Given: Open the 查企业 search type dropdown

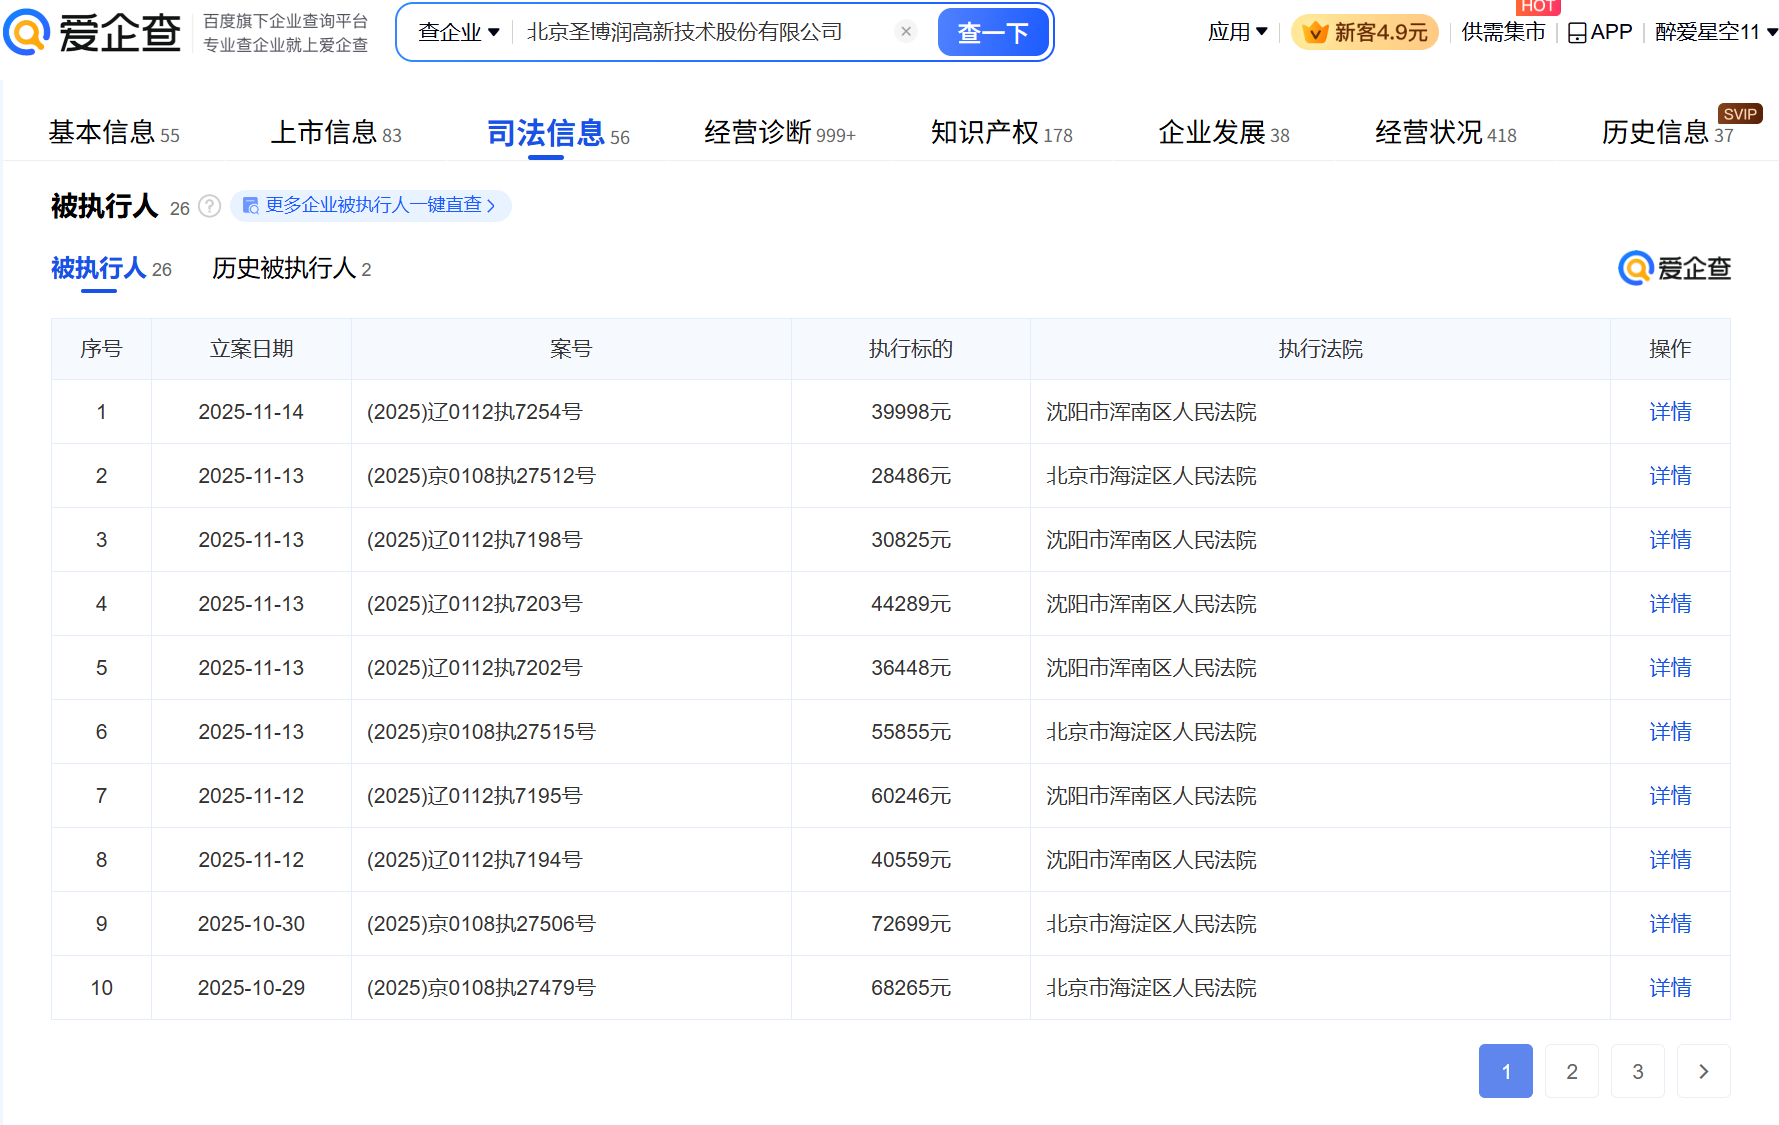Looking at the screenshot, I should (458, 32).
